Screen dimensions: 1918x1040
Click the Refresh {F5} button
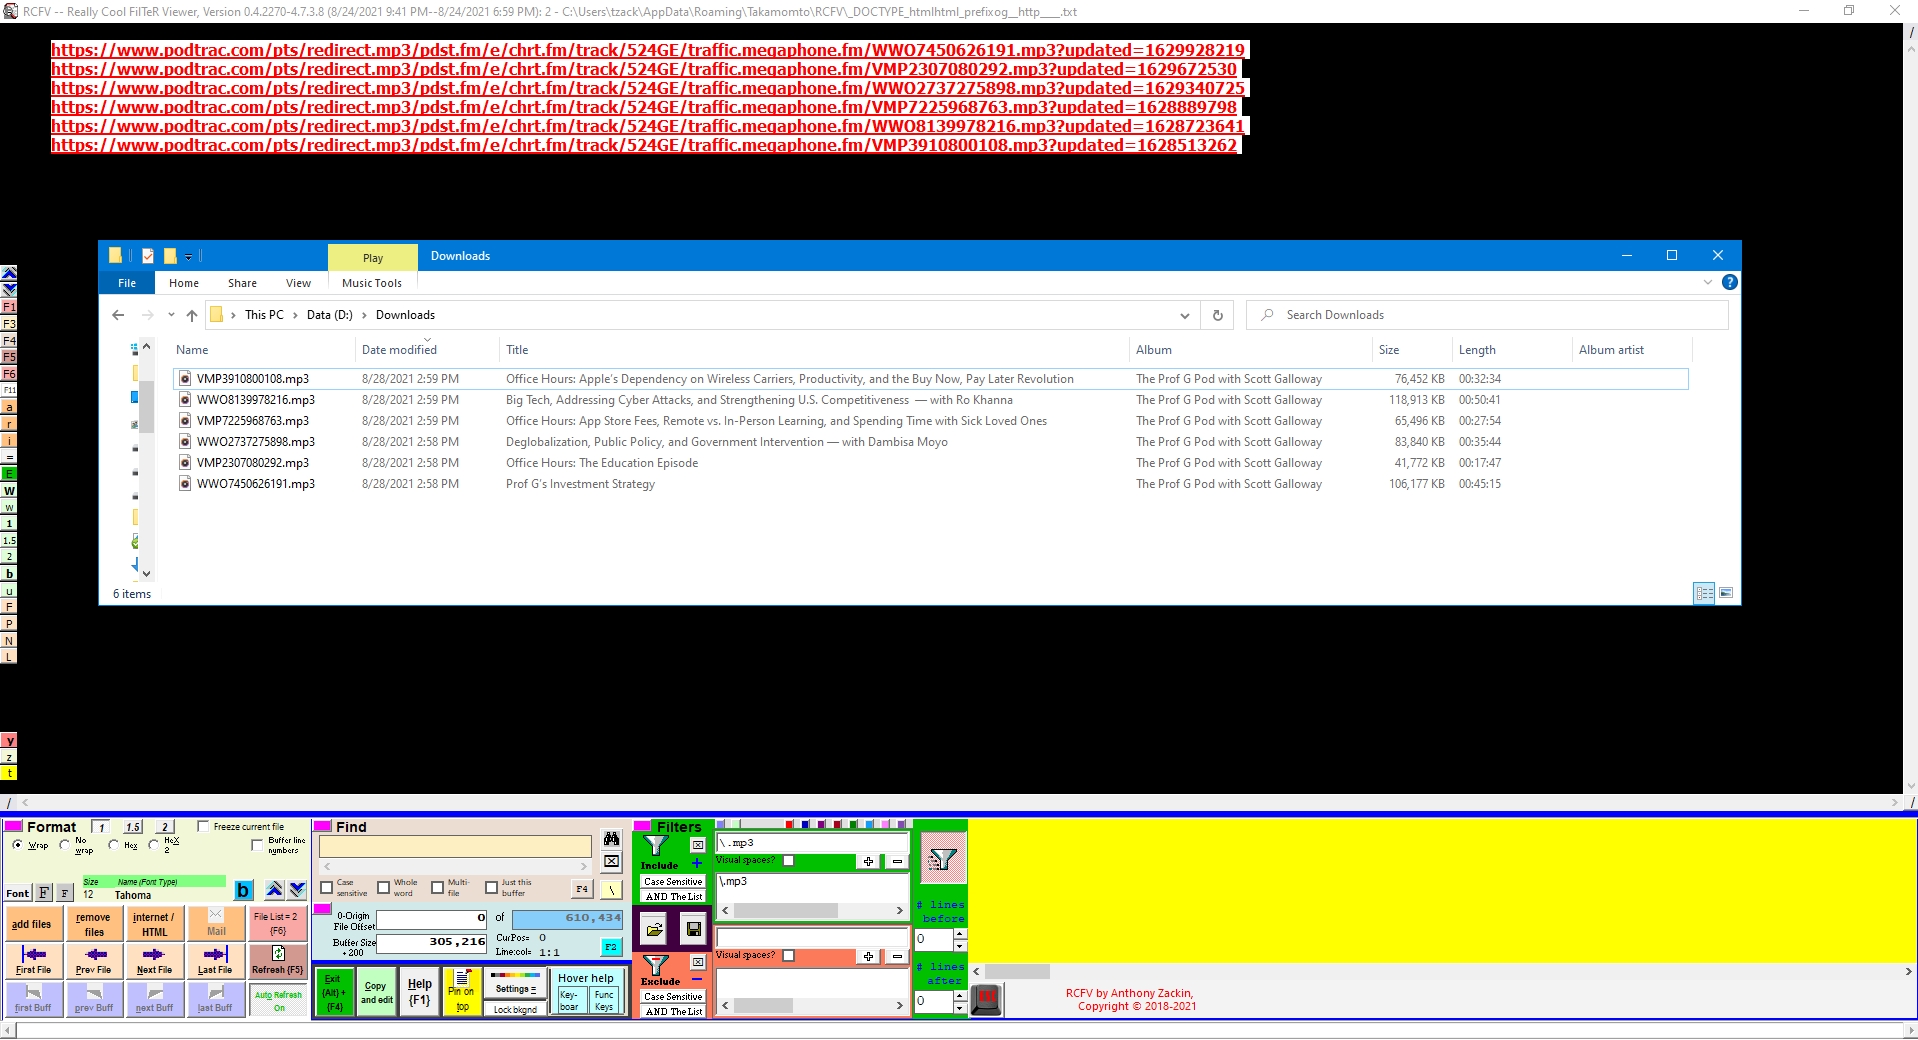coord(277,961)
